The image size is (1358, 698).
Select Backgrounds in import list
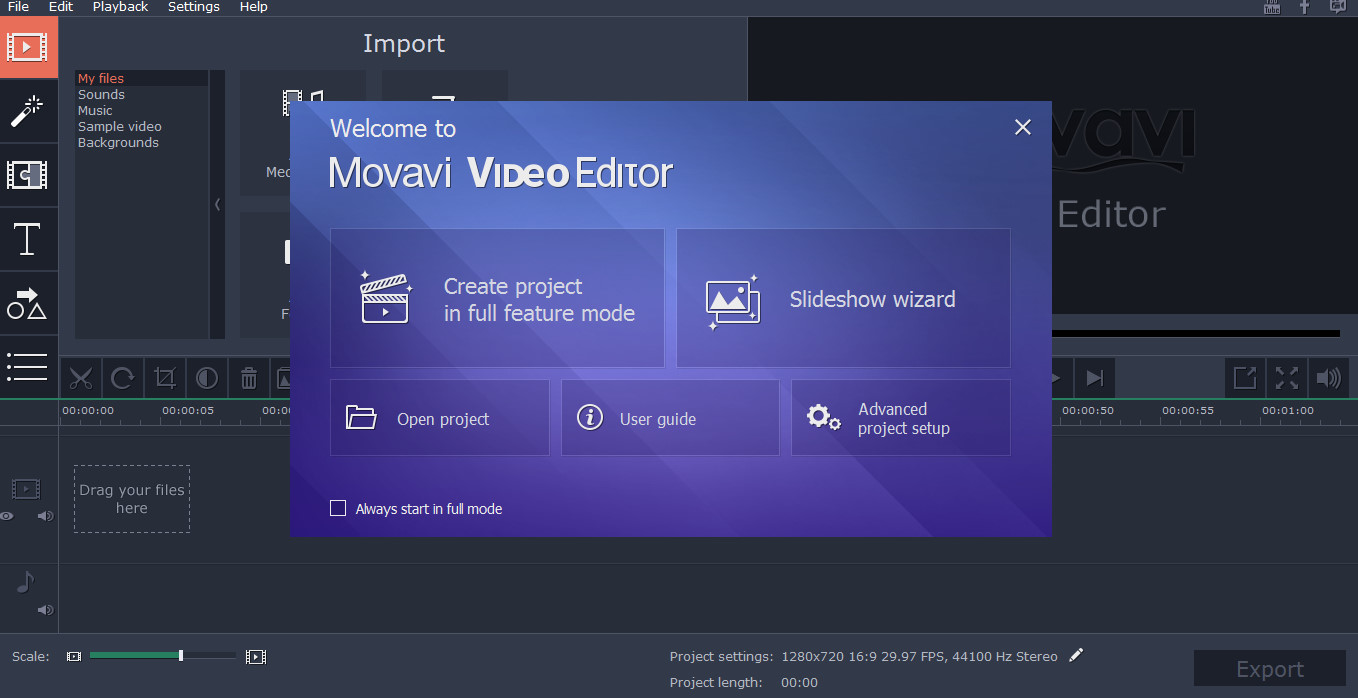[x=142, y=142]
